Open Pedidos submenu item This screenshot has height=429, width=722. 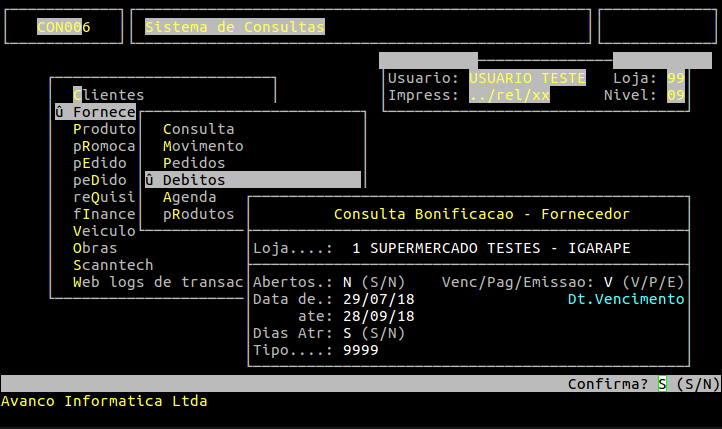(x=194, y=163)
